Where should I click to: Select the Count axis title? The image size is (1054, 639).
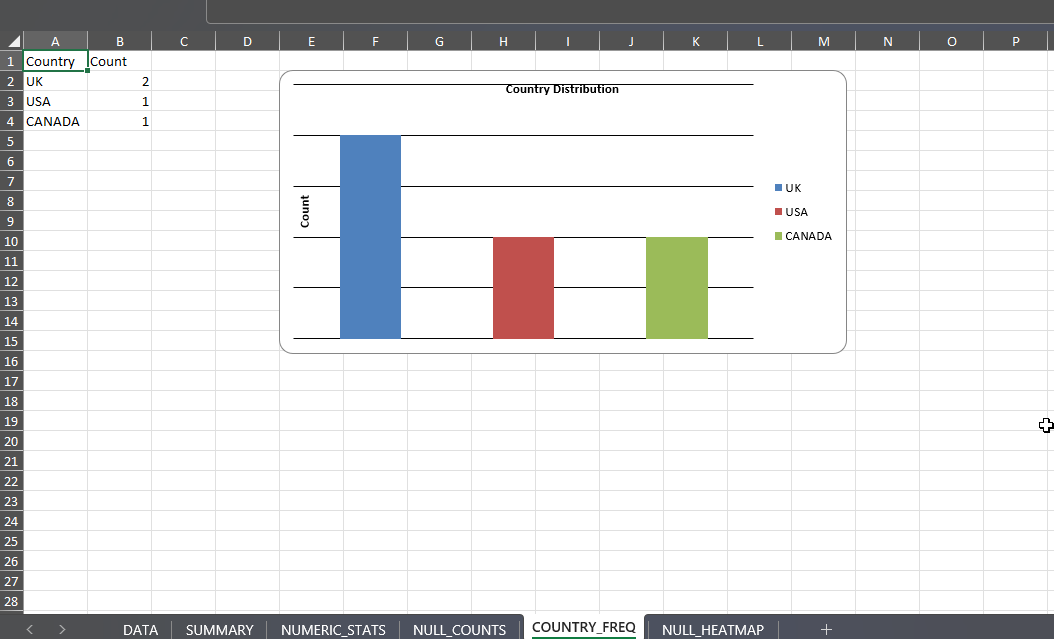pos(305,211)
